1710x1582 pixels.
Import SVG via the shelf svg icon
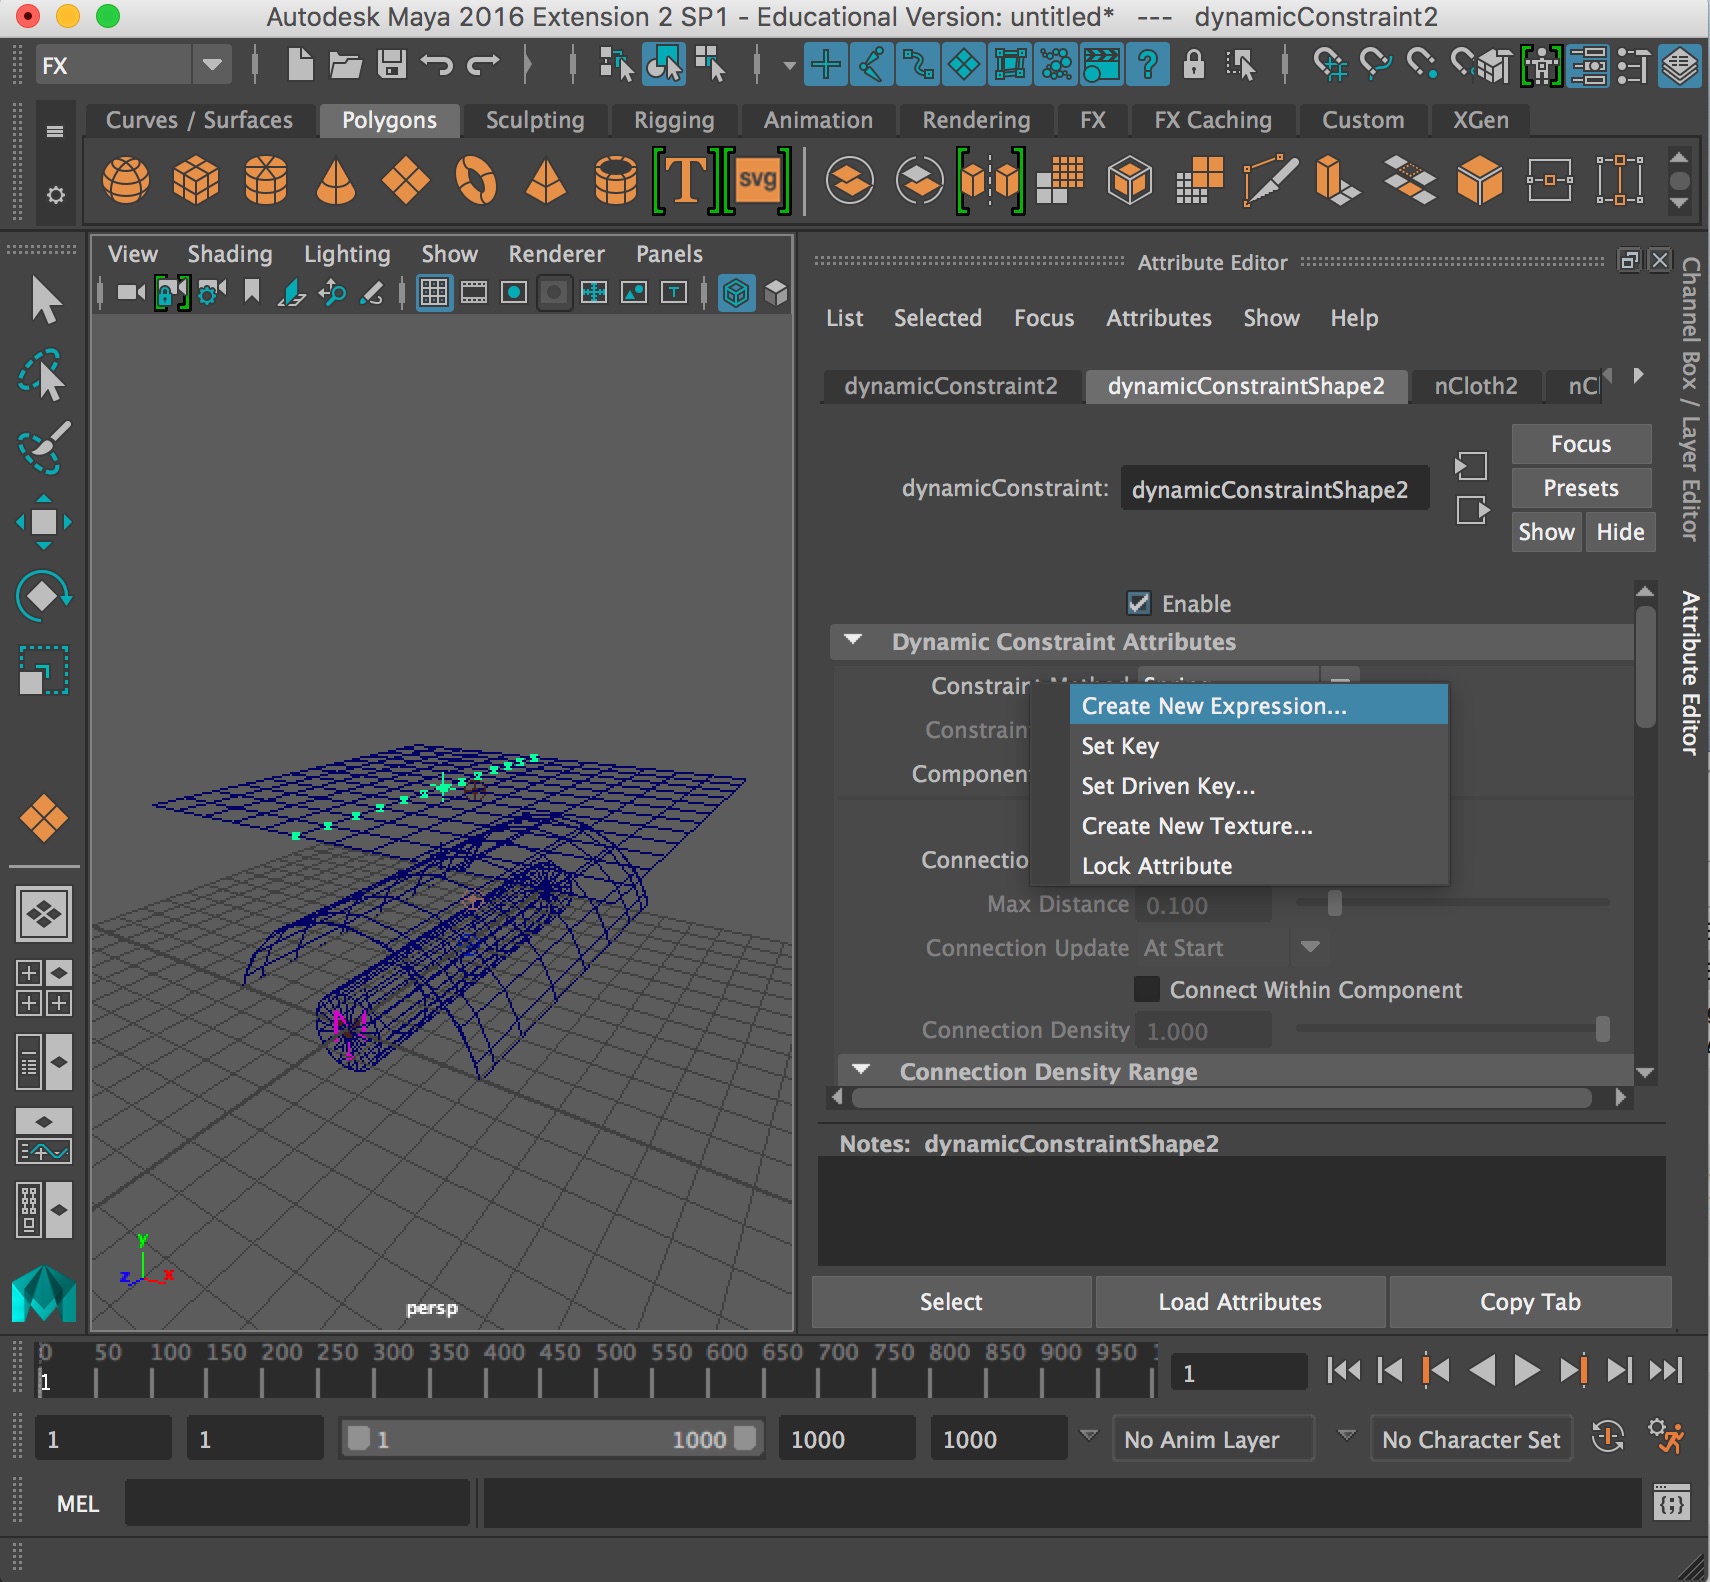(757, 181)
